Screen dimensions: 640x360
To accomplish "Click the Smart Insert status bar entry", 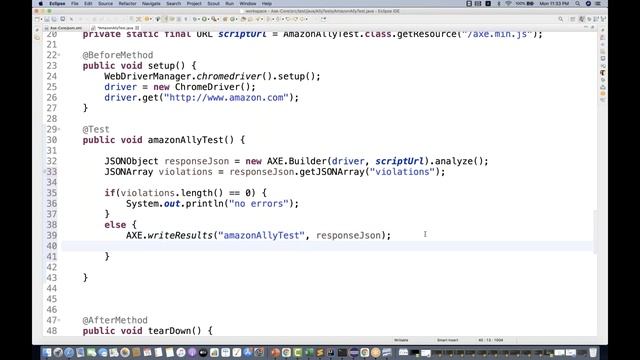I will (447, 340).
